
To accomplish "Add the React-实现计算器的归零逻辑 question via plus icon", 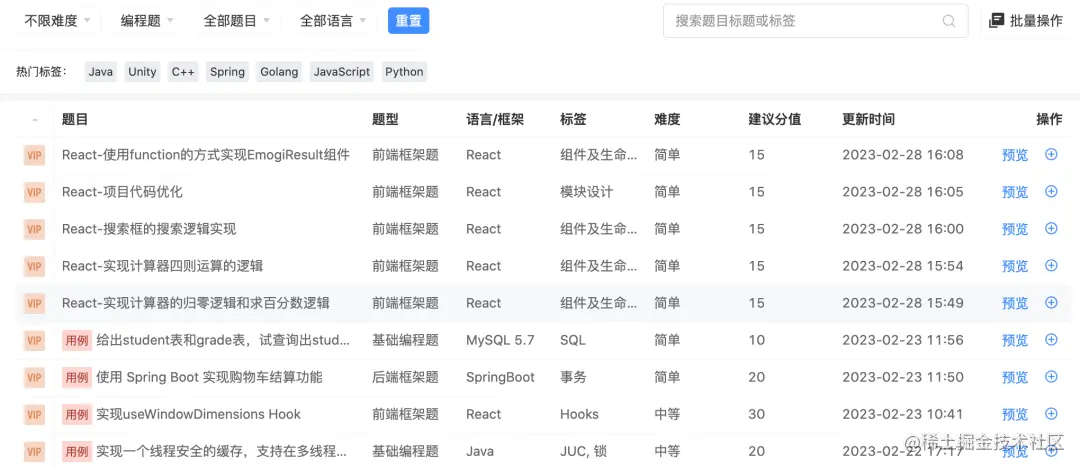I will pyautogui.click(x=1051, y=303).
